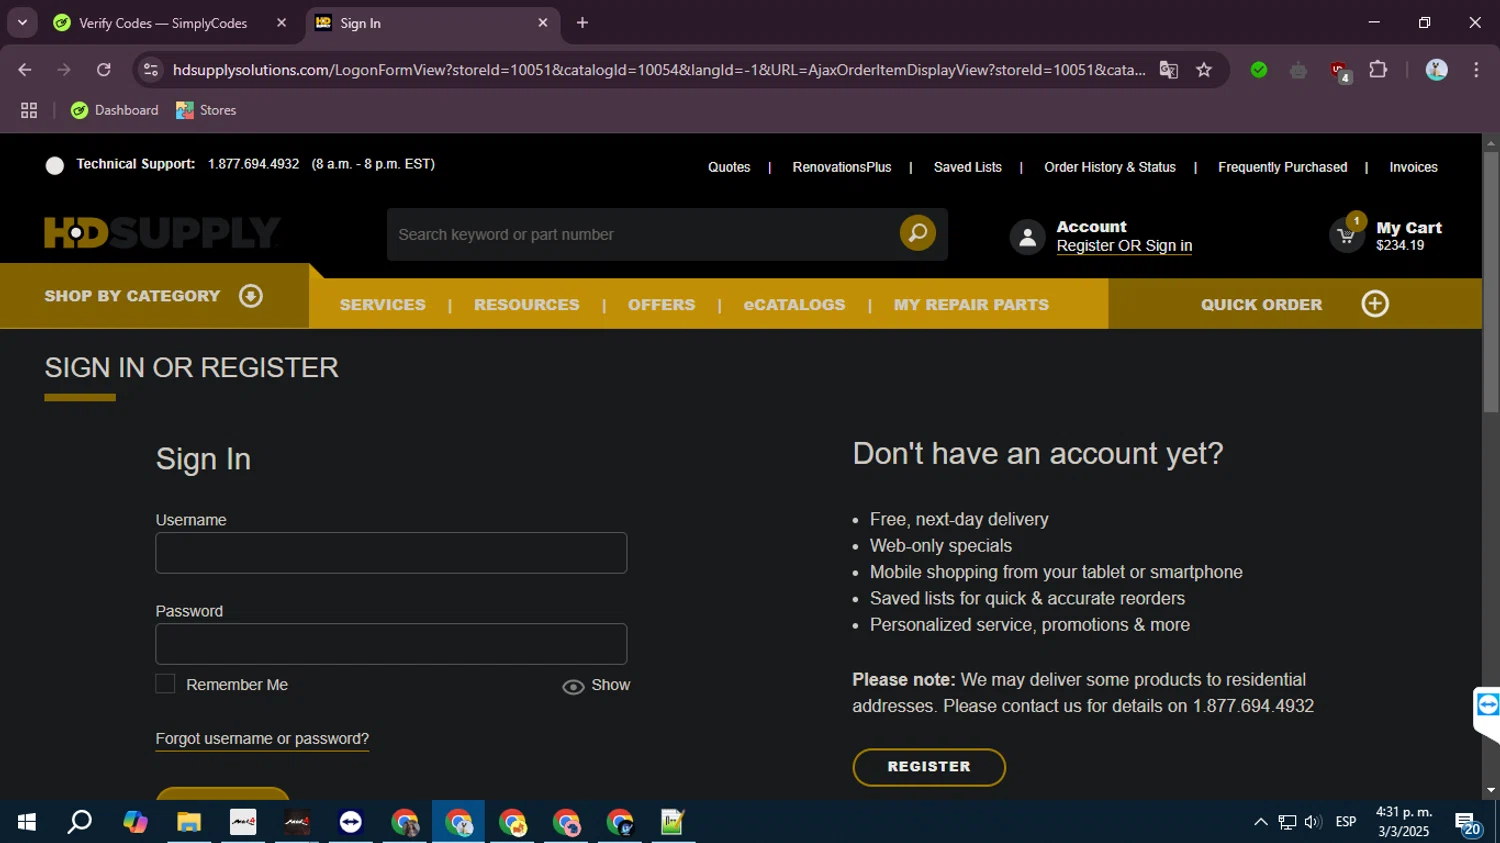Open the Services menu
The width and height of the screenshot is (1500, 843).
click(382, 305)
